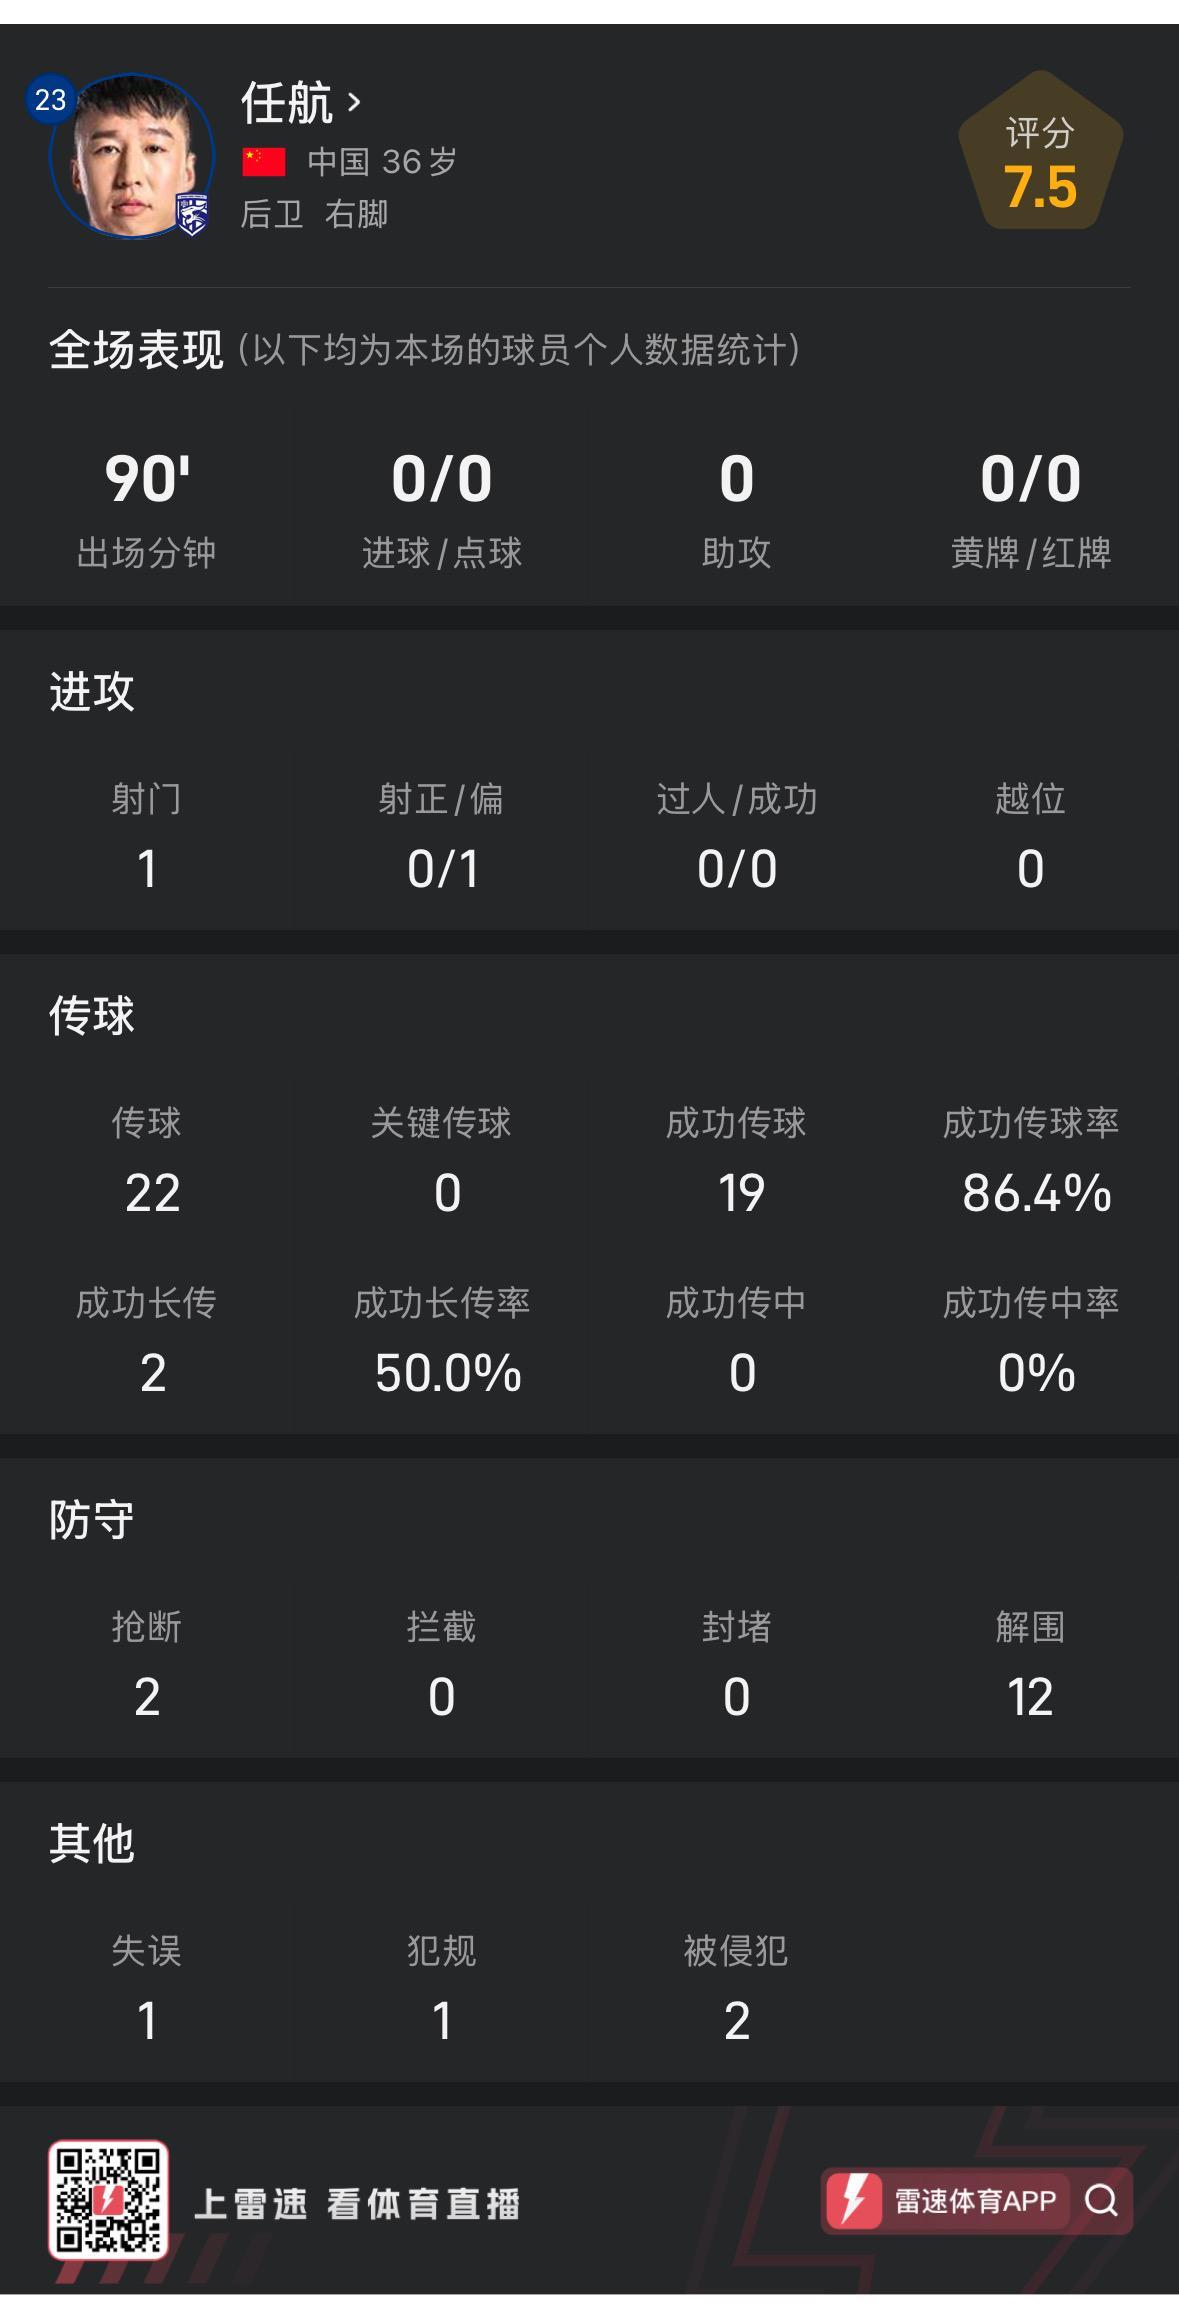
Task: Tap the 90' minutes played stat
Action: click(x=147, y=479)
